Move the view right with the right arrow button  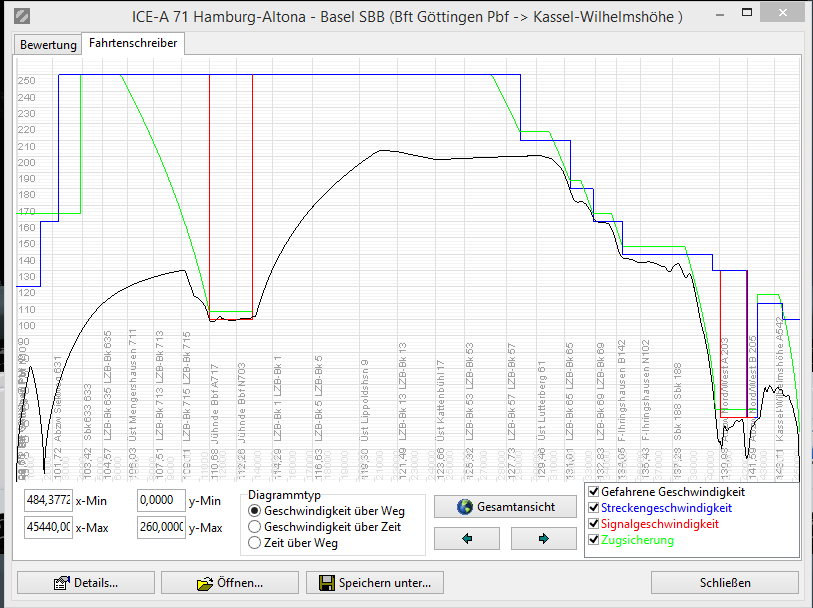coord(543,539)
